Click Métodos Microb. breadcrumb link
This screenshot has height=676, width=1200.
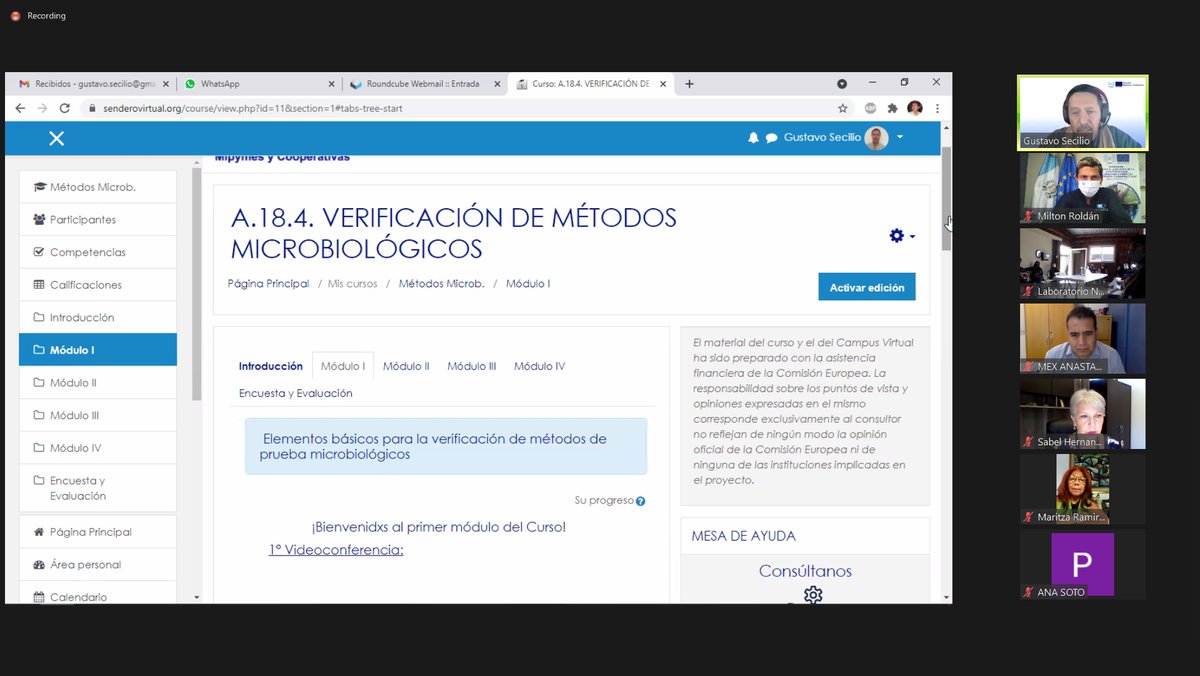[x=441, y=284]
